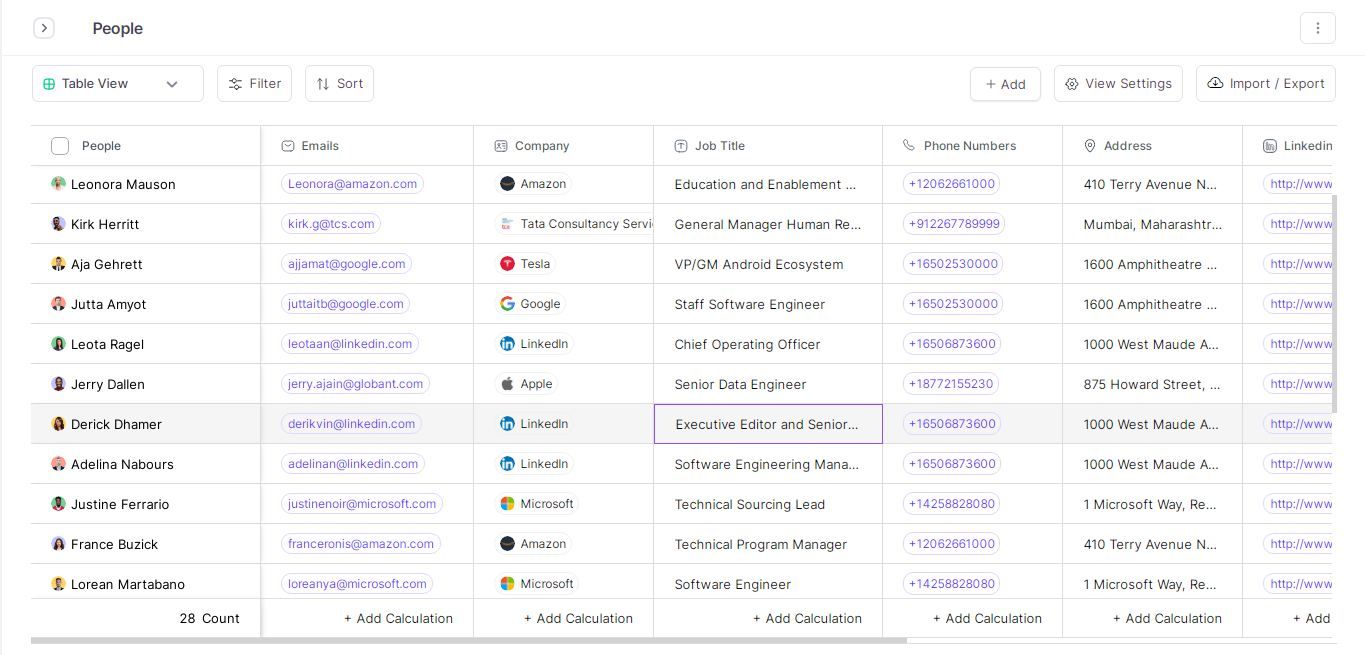Click the tag icon beside Job Title header
The image size is (1365, 655).
(x=681, y=145)
